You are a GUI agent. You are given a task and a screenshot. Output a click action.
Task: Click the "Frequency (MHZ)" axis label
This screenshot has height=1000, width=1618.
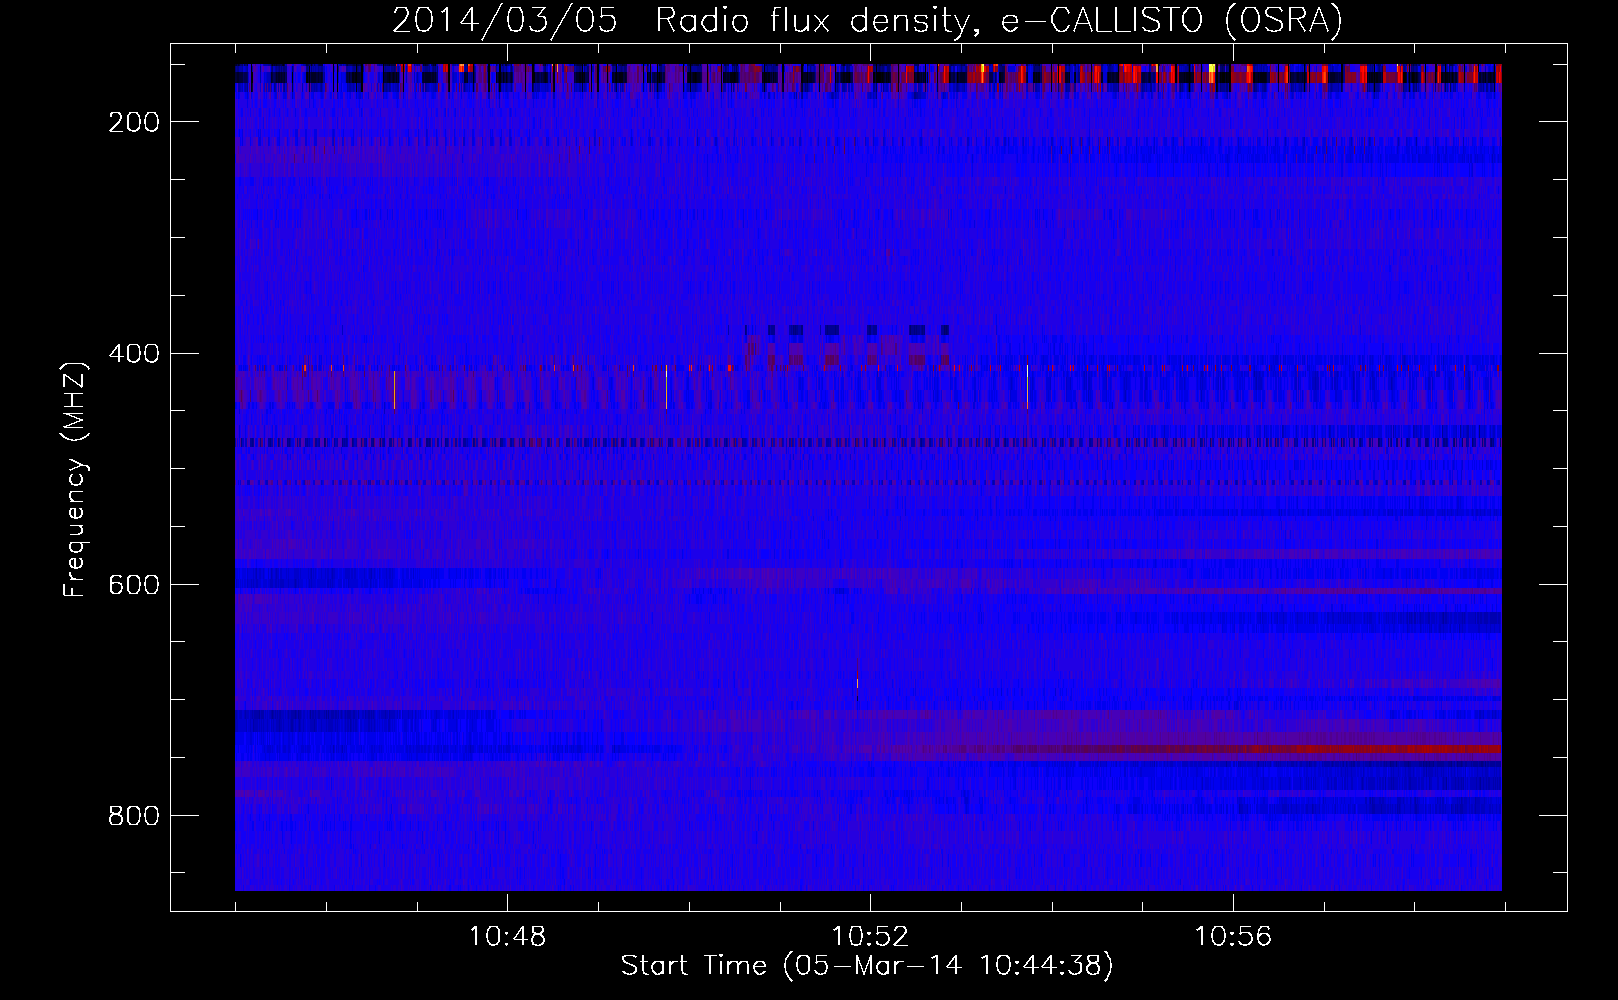76,479
